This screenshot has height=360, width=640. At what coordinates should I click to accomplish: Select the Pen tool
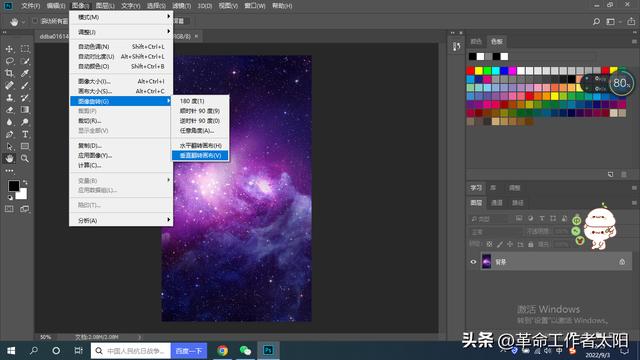tap(9, 134)
